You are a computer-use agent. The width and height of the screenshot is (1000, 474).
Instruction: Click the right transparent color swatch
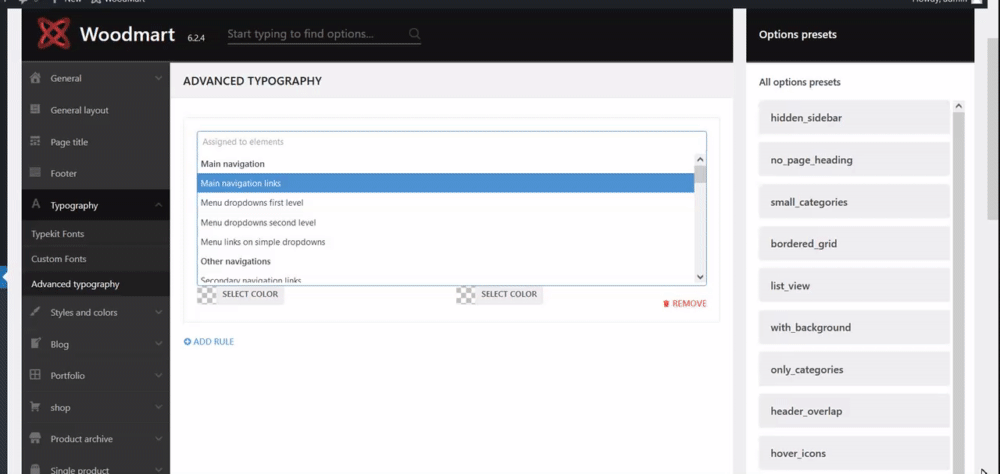pos(466,295)
